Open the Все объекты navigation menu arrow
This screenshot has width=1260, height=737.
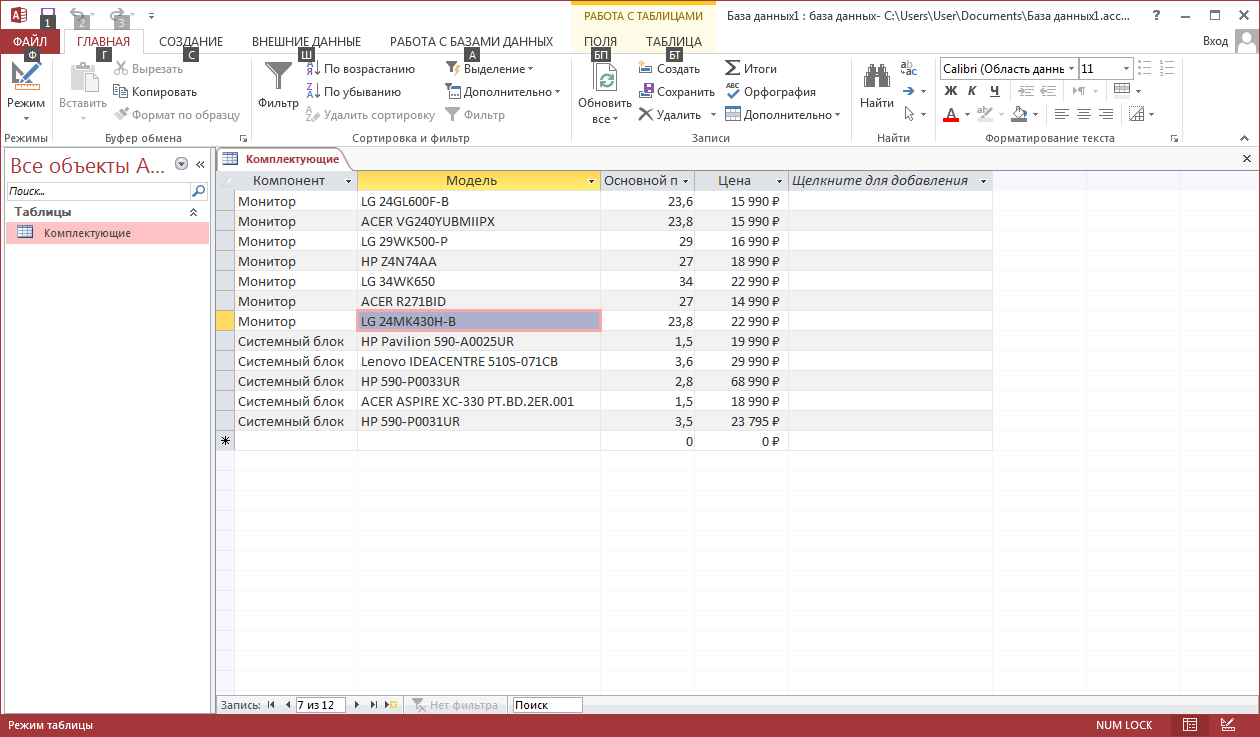tap(181, 164)
